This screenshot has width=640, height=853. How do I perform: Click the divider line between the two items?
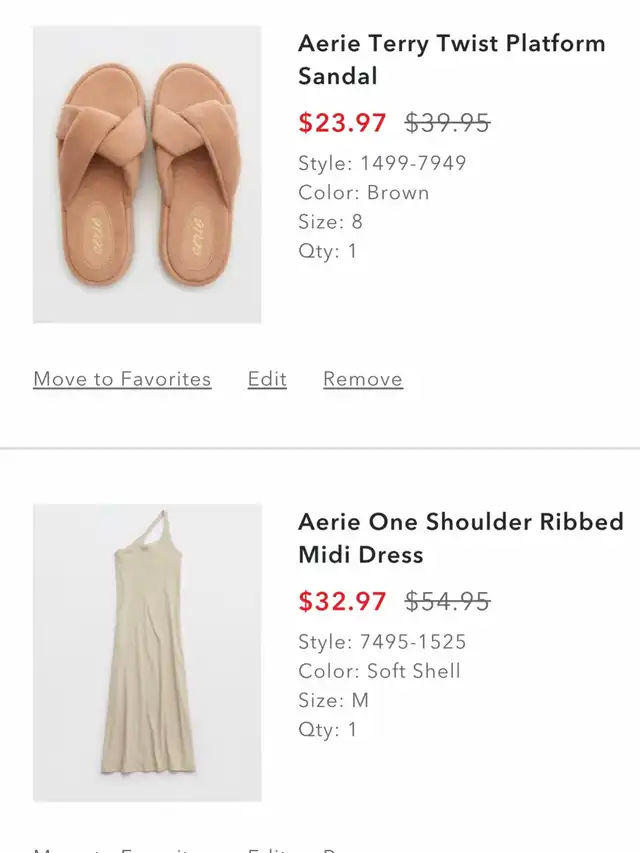(x=320, y=449)
